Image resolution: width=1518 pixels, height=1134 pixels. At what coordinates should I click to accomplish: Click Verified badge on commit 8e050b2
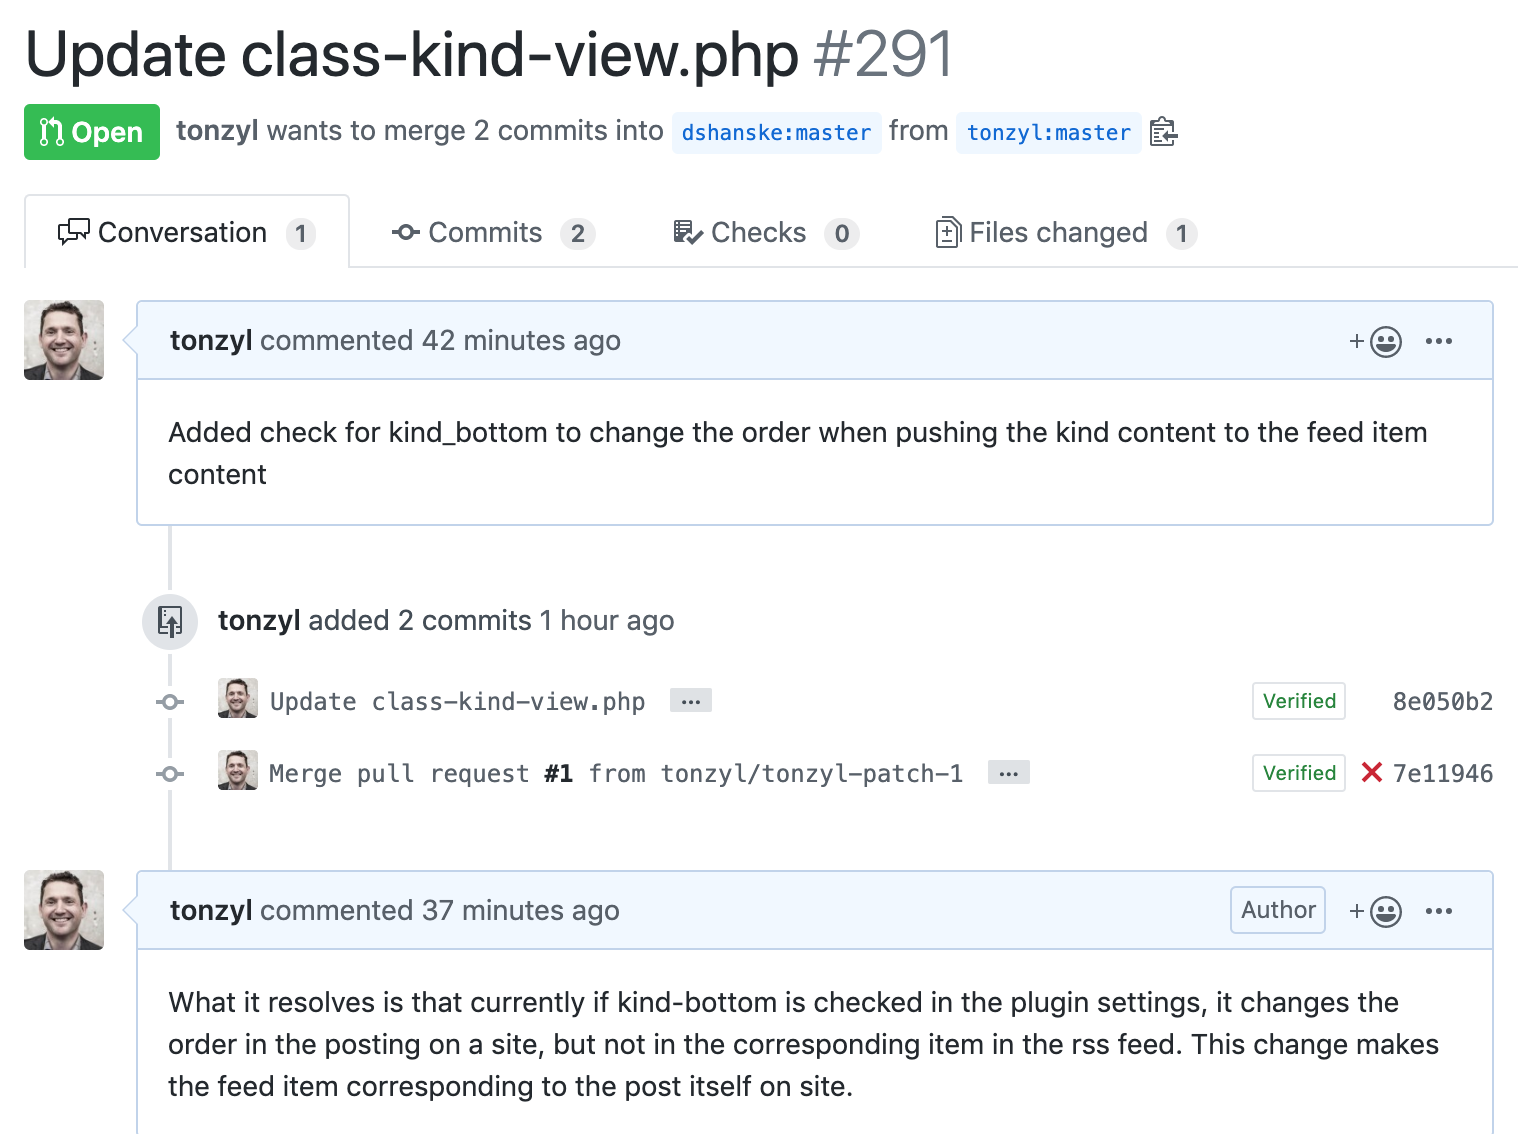(1299, 701)
